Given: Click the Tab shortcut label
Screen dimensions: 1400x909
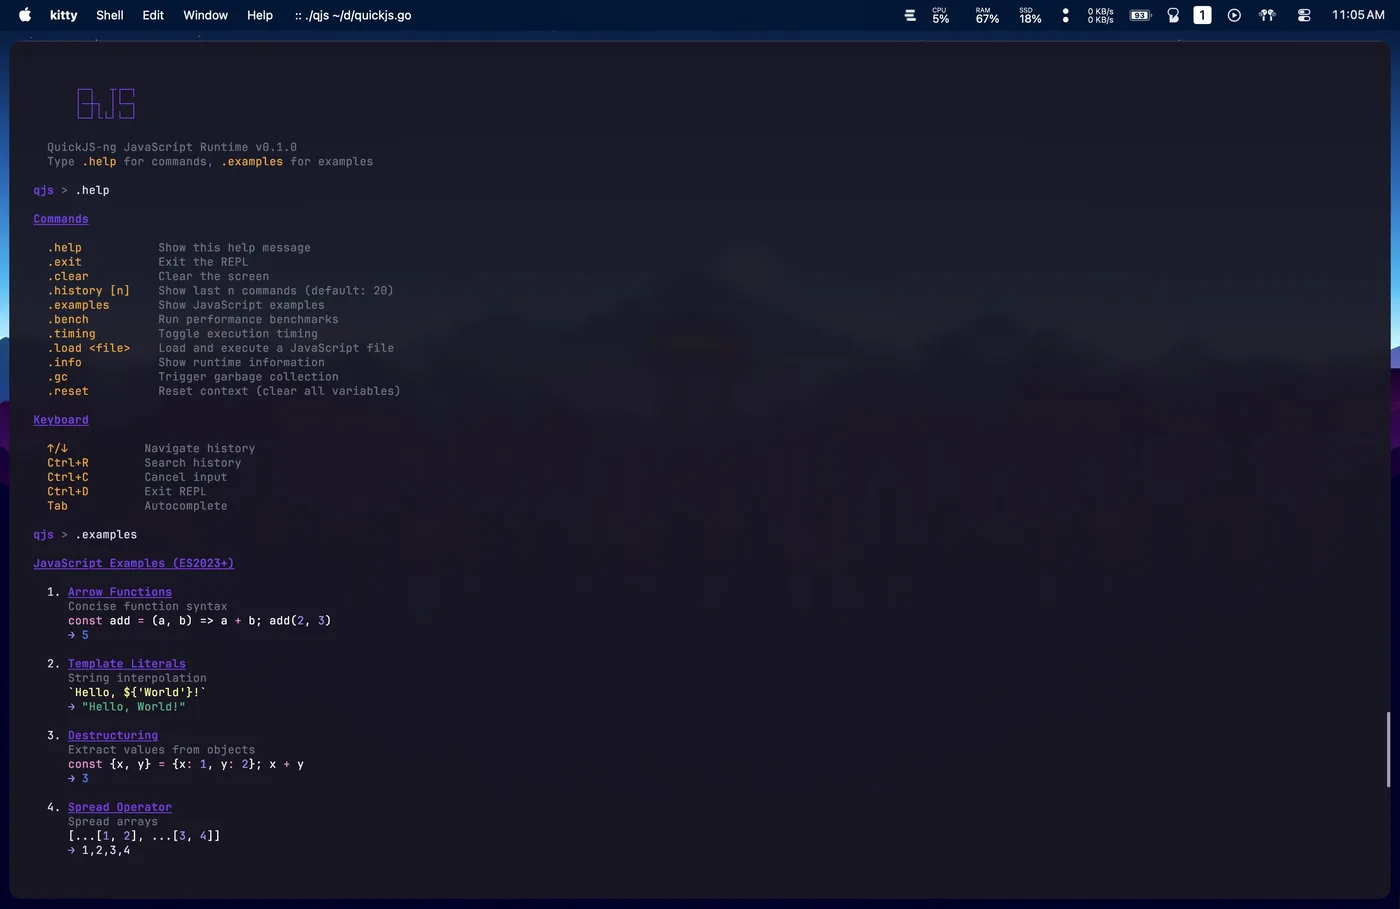Looking at the screenshot, I should (58, 506).
